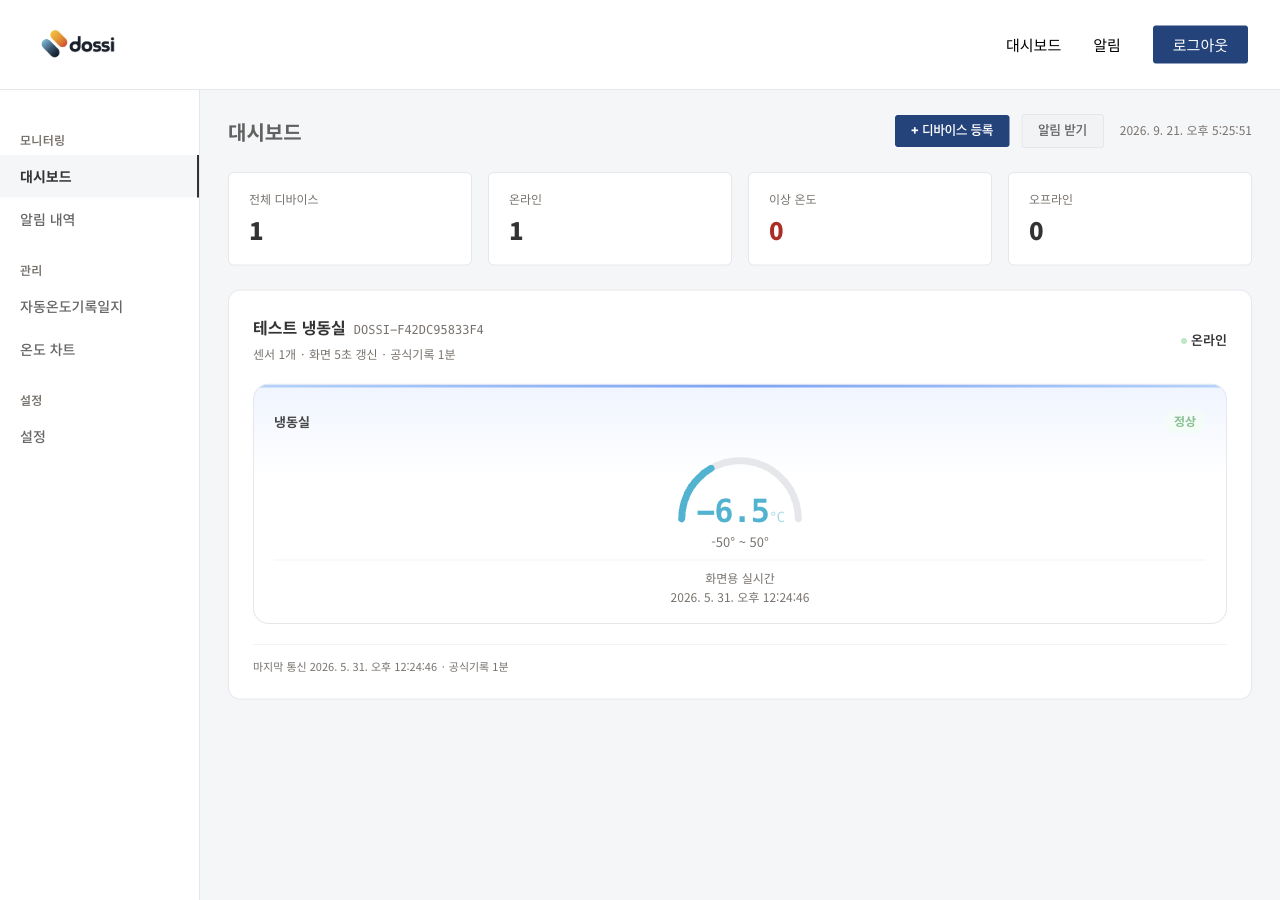Open 설정 page in the sidebar
This screenshot has width=1280, height=900.
(99, 436)
